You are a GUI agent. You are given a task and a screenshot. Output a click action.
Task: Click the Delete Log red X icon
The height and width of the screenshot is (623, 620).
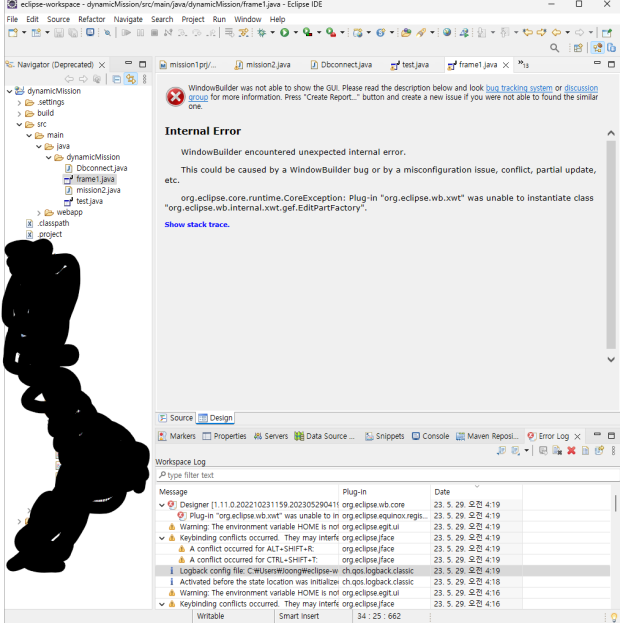tap(571, 451)
